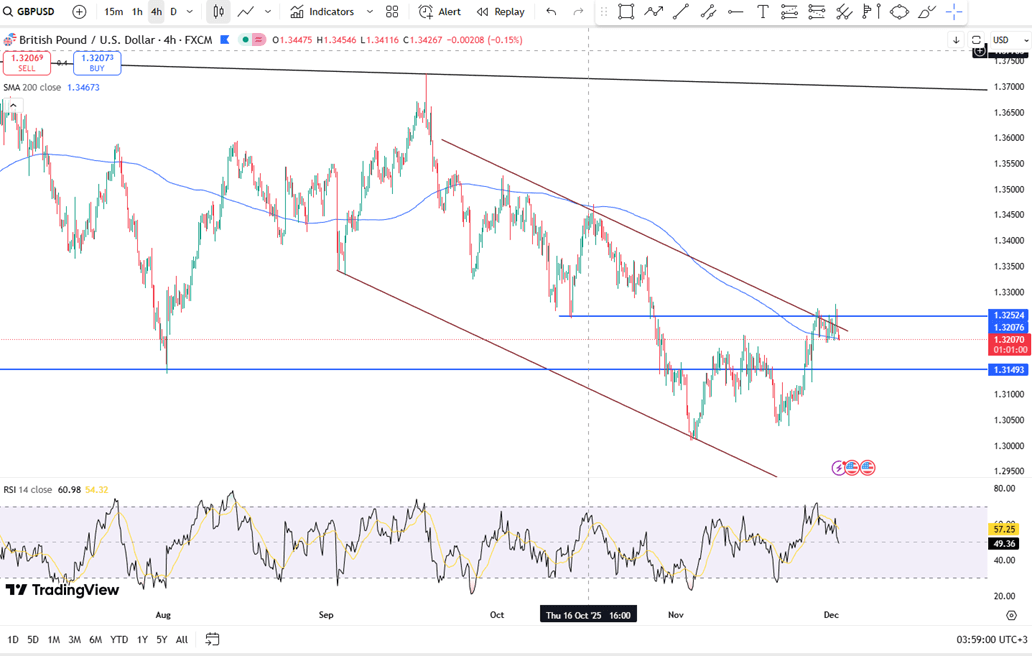
Task: Click the red SELL price button
Action: click(27, 63)
